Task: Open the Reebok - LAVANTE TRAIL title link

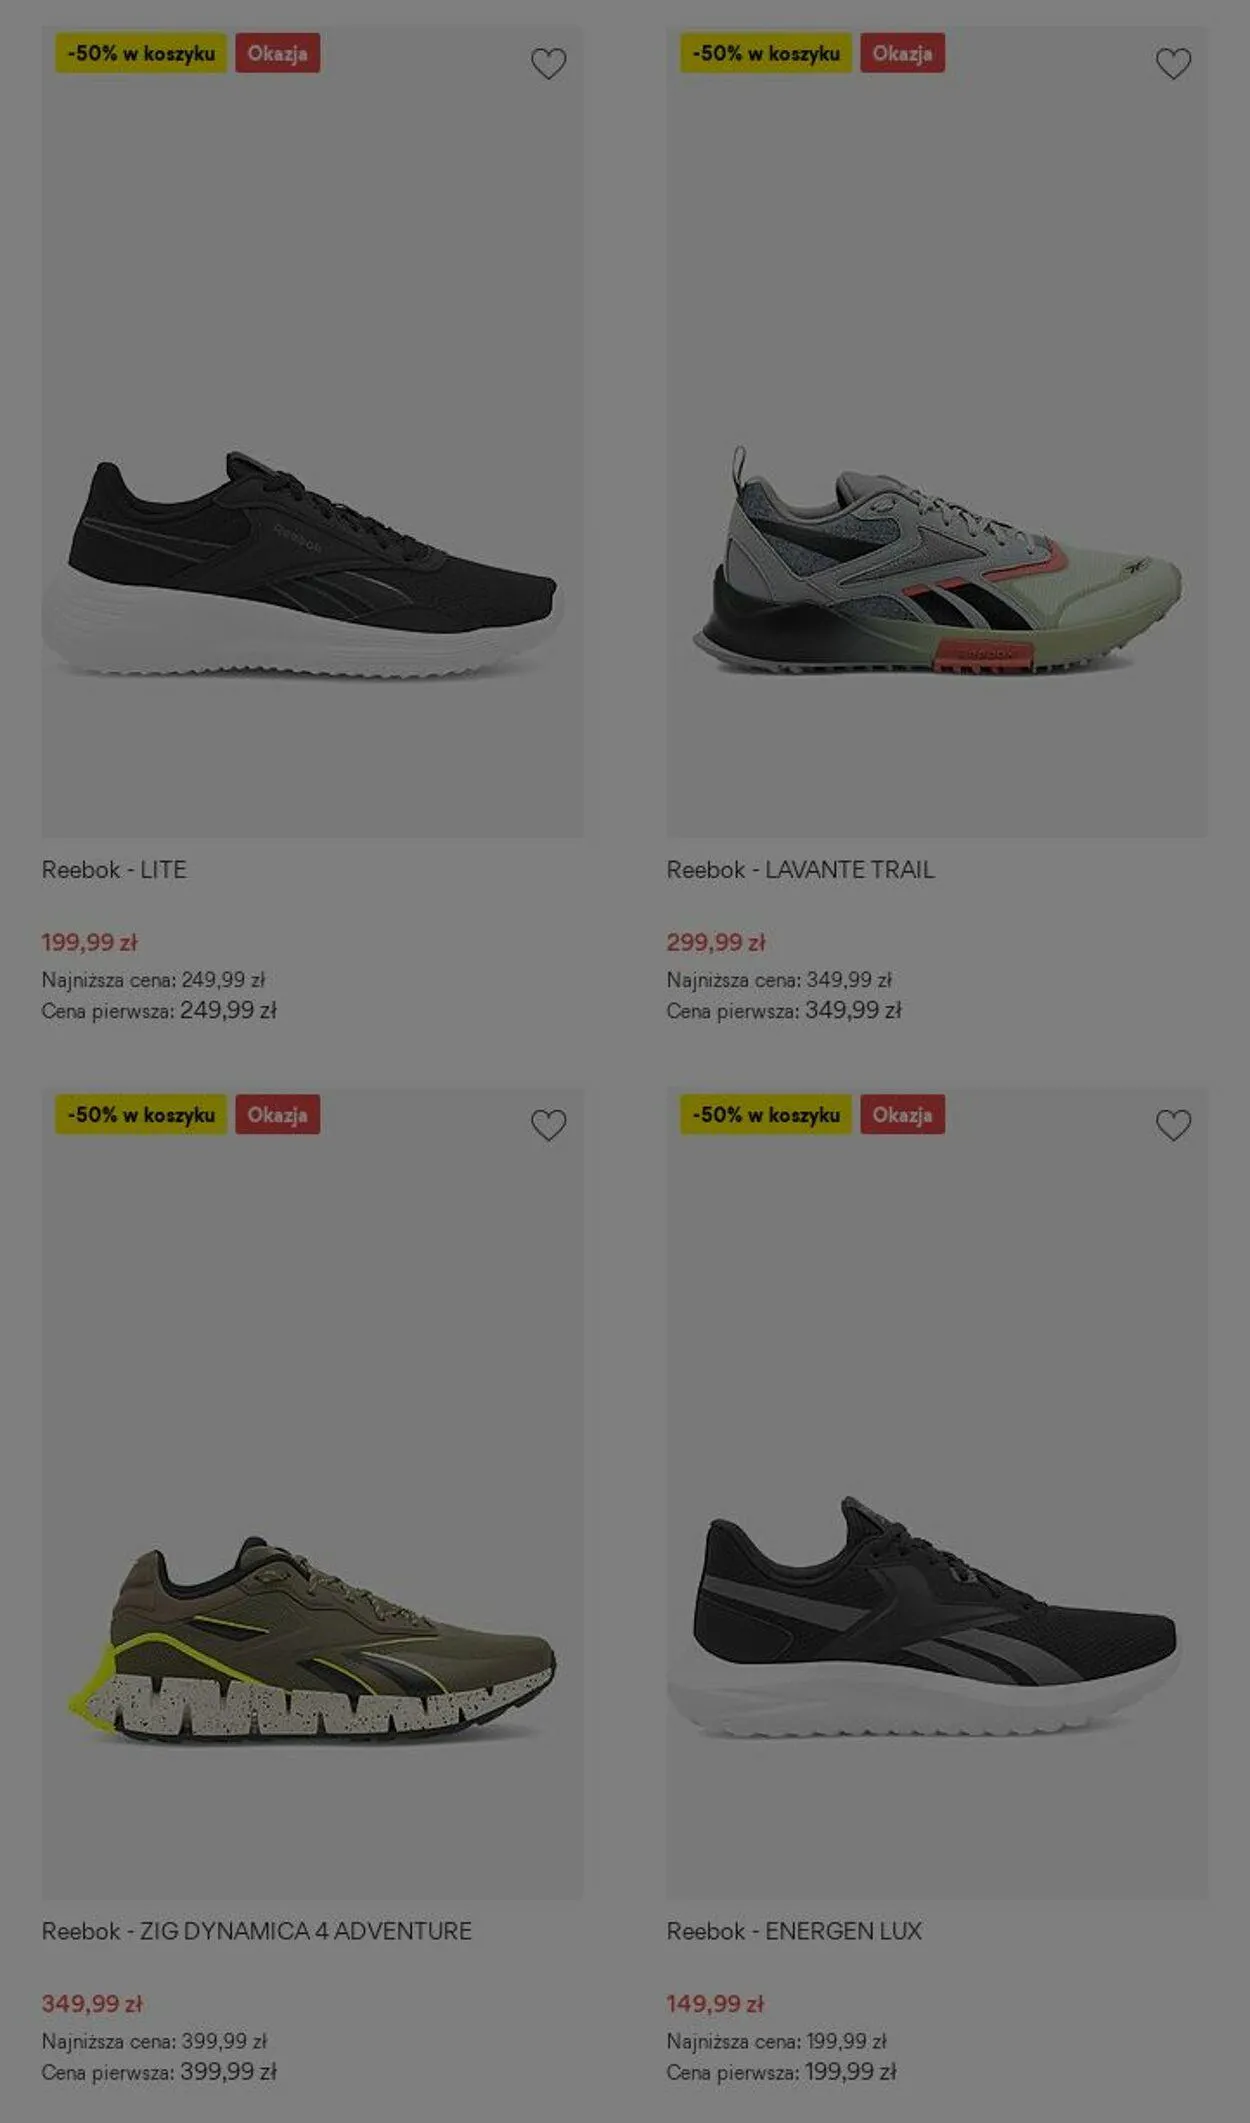Action: [x=800, y=870]
